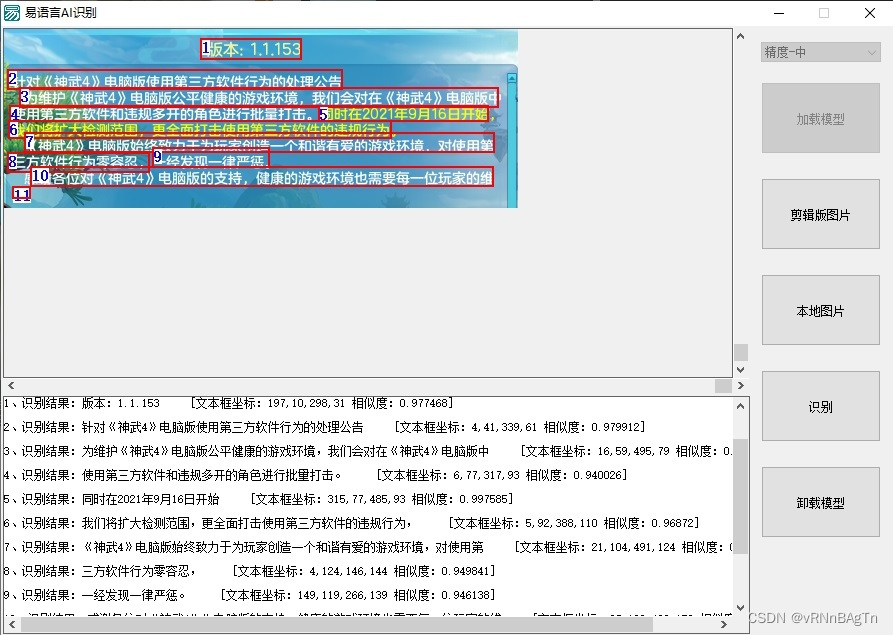The height and width of the screenshot is (635, 893).
Task: Click result row 1 版本：1.1.153
Action: (x=229, y=403)
